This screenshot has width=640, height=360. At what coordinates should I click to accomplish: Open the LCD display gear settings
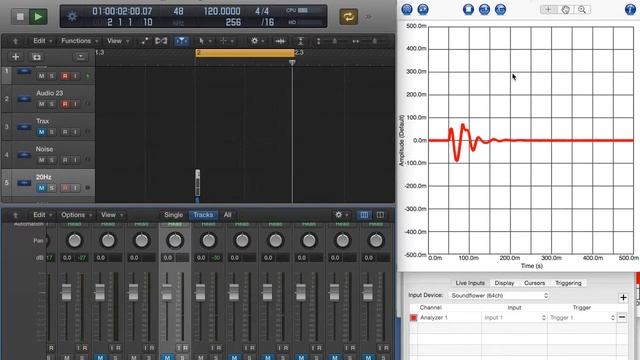click(x=72, y=16)
